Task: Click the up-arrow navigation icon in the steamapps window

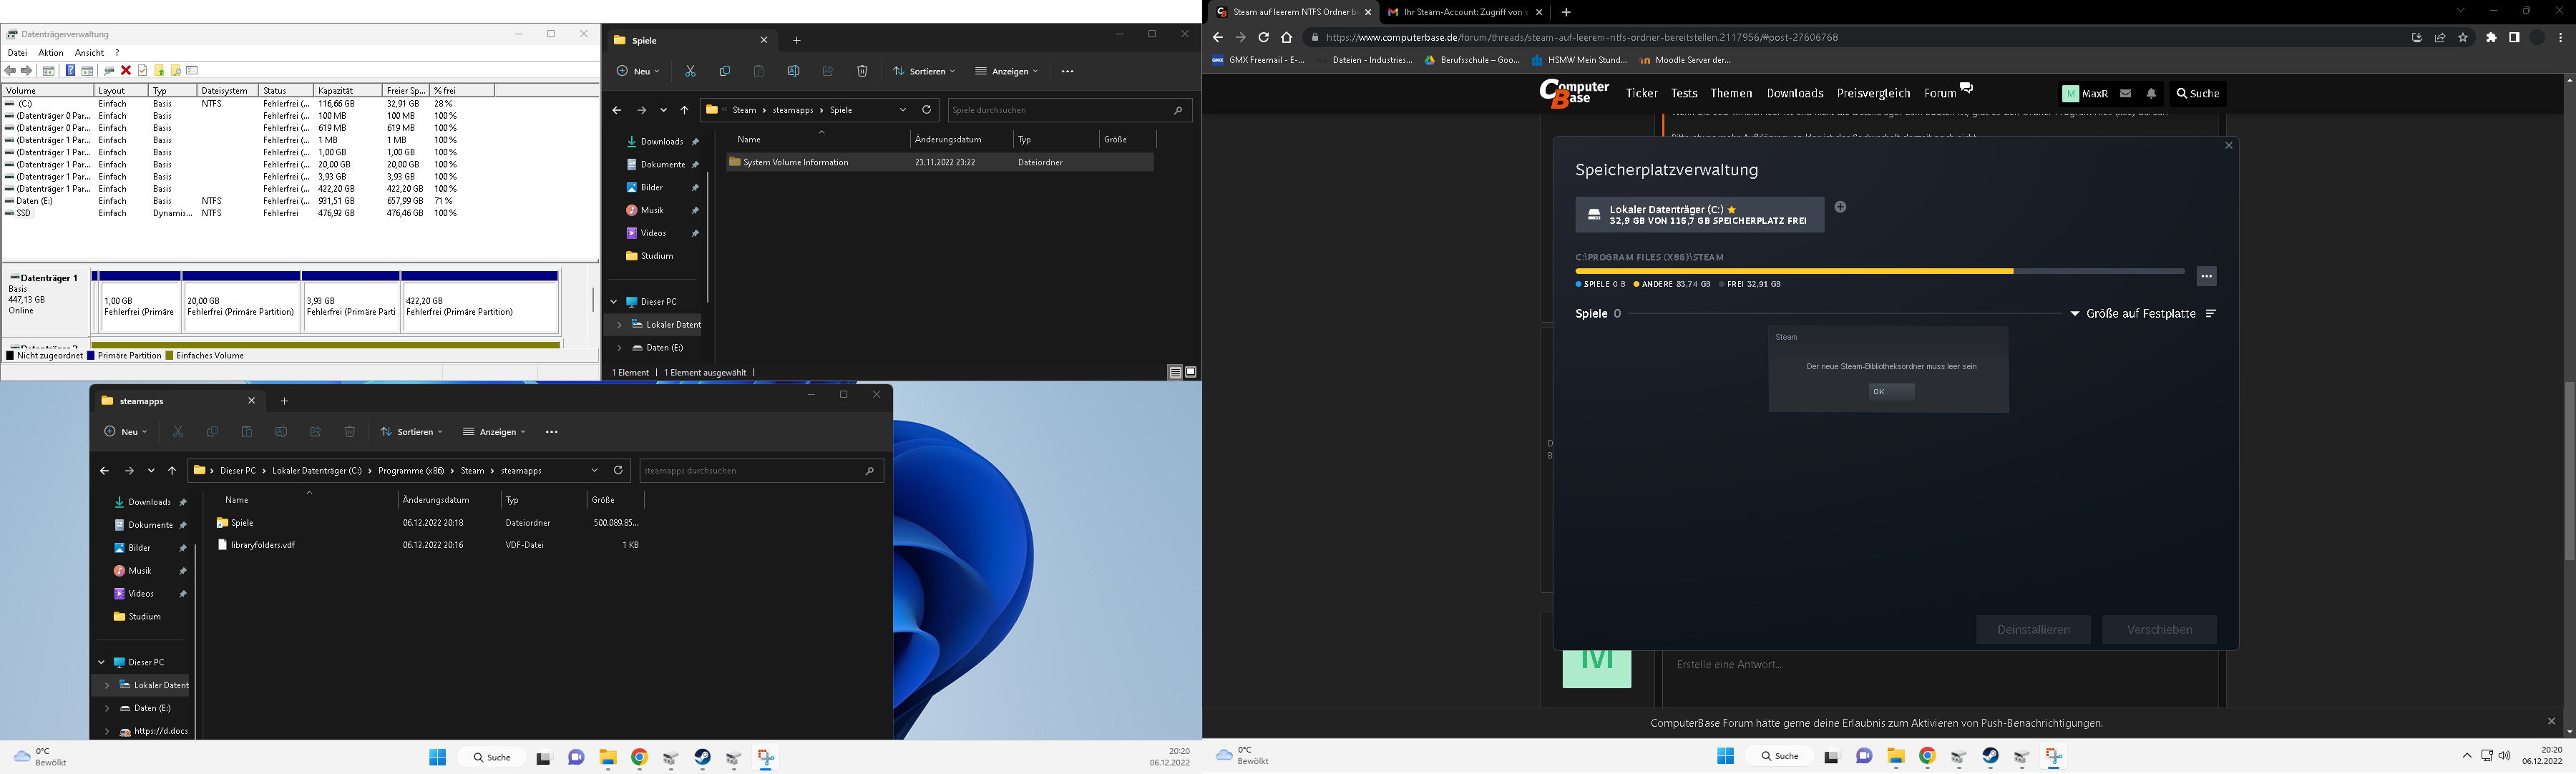Action: click(172, 471)
